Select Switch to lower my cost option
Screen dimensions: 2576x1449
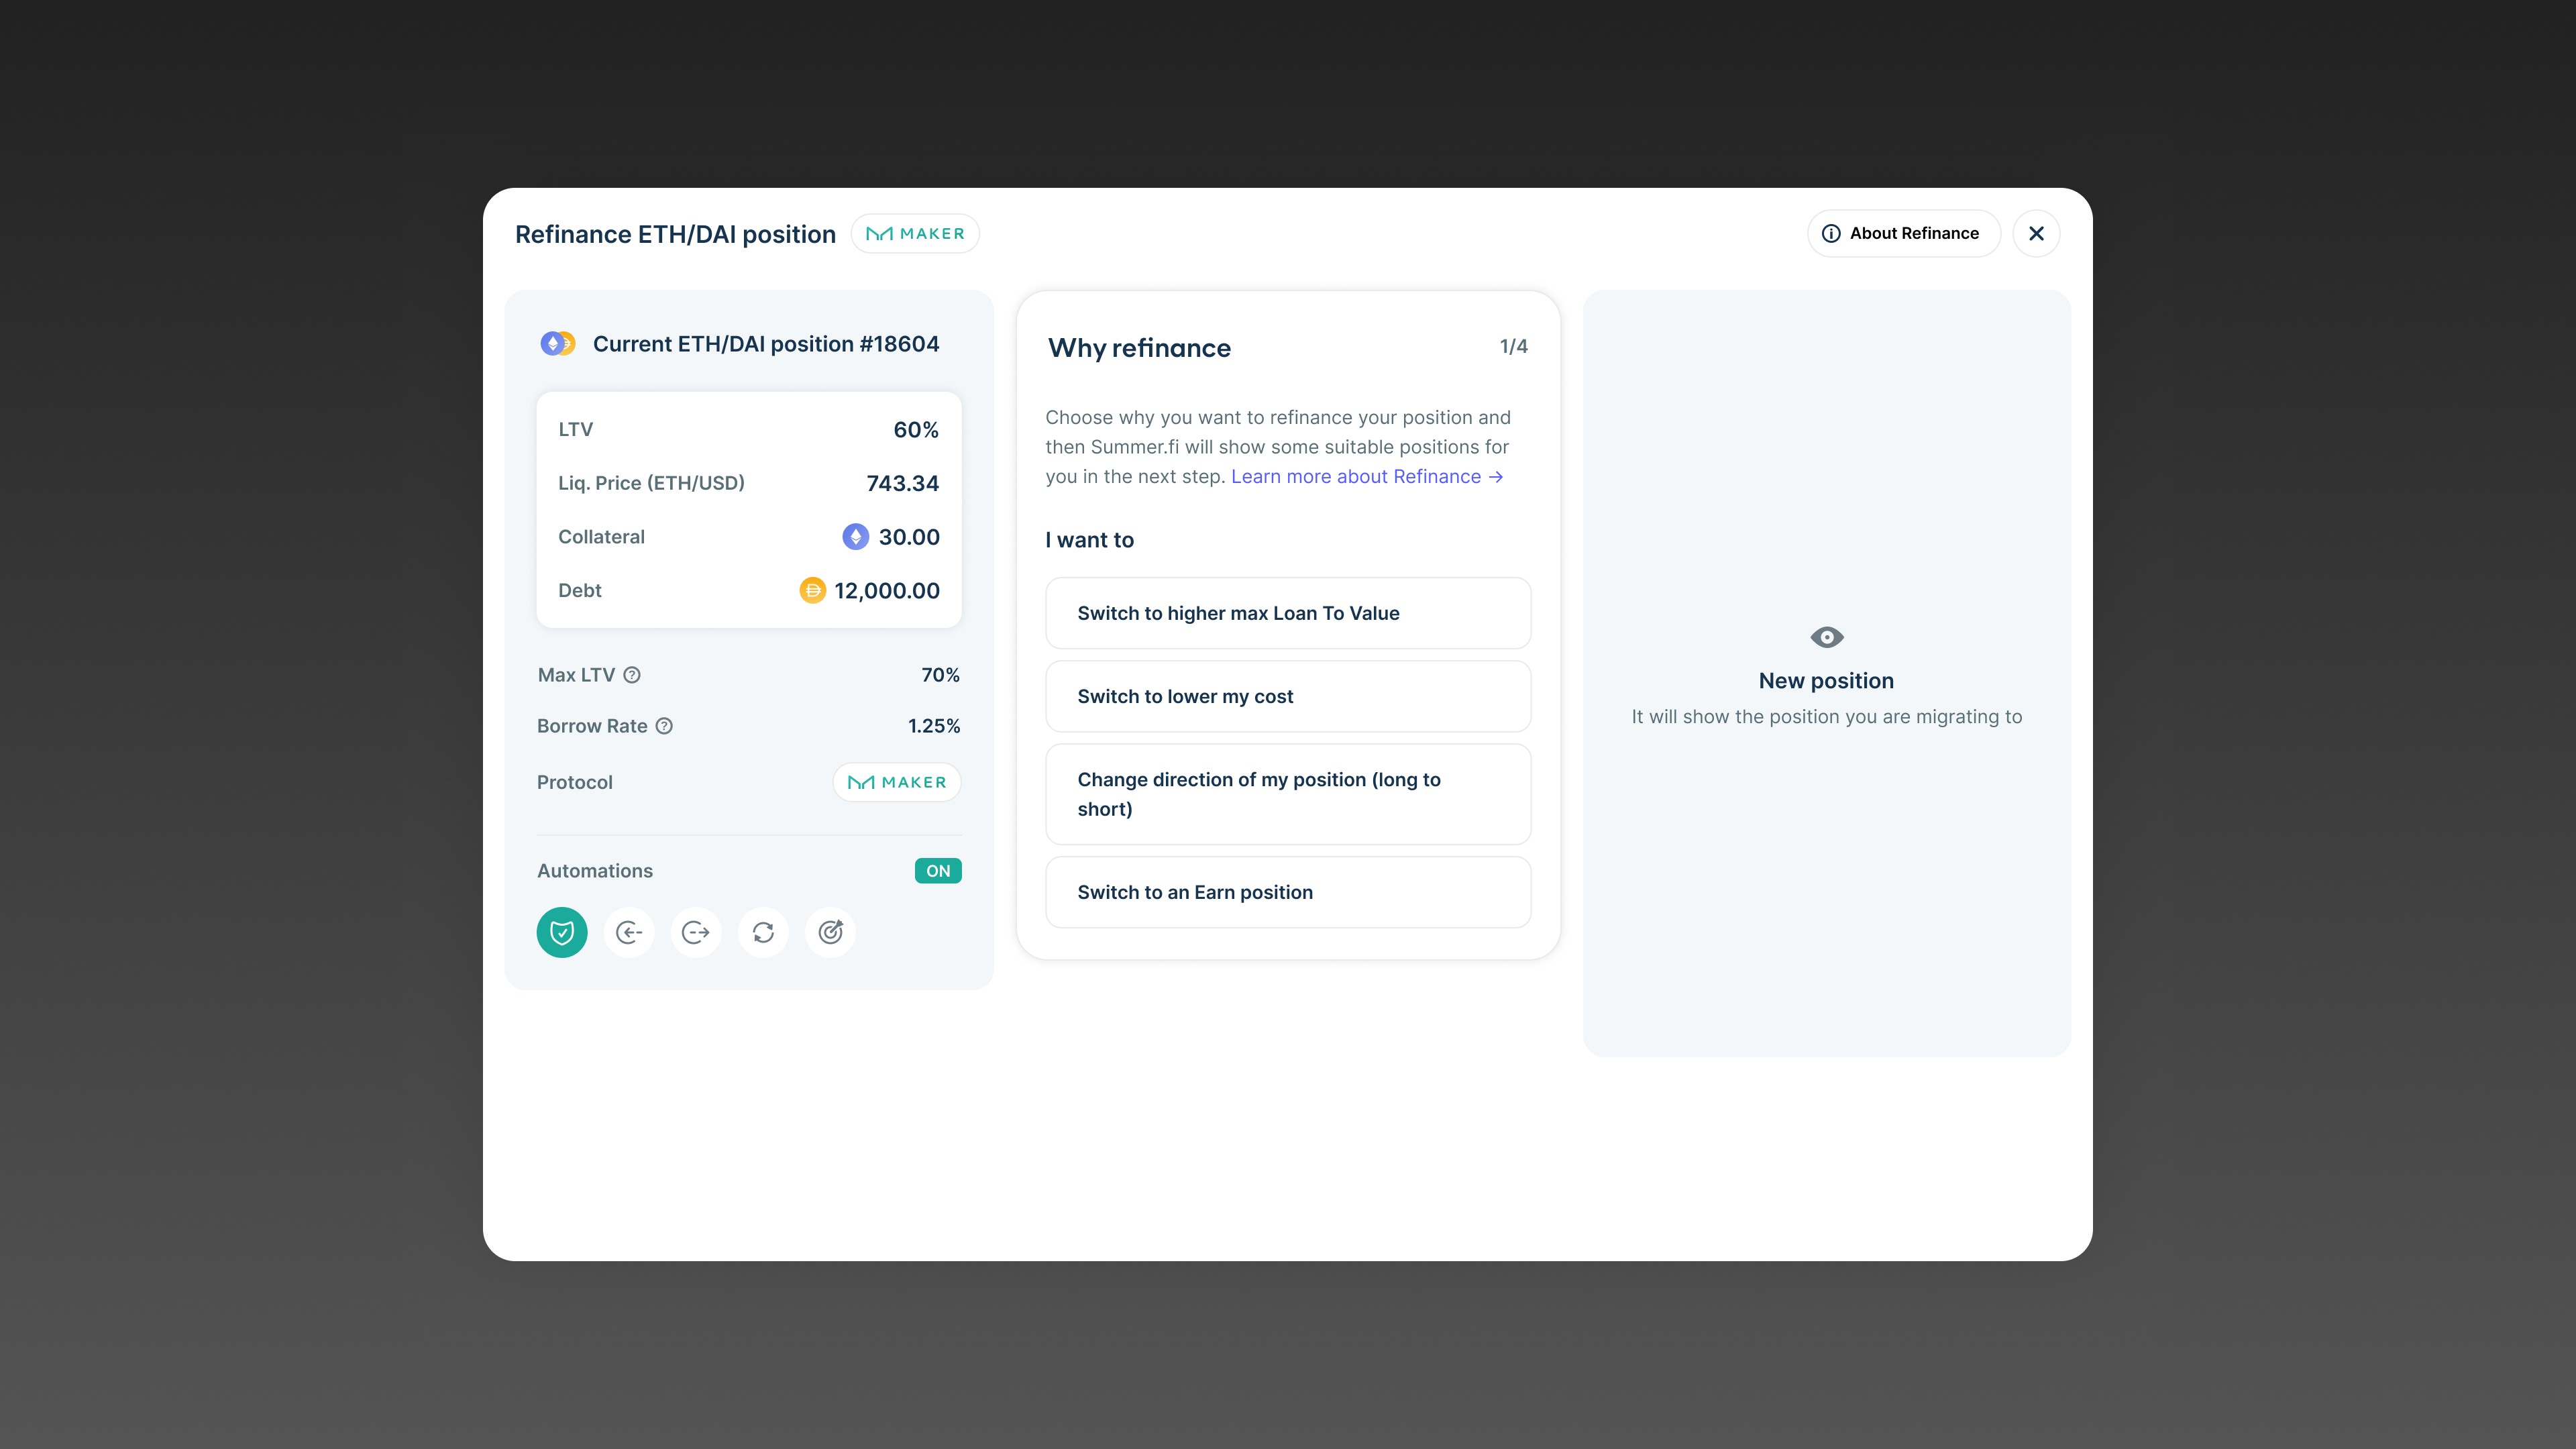click(x=1287, y=696)
